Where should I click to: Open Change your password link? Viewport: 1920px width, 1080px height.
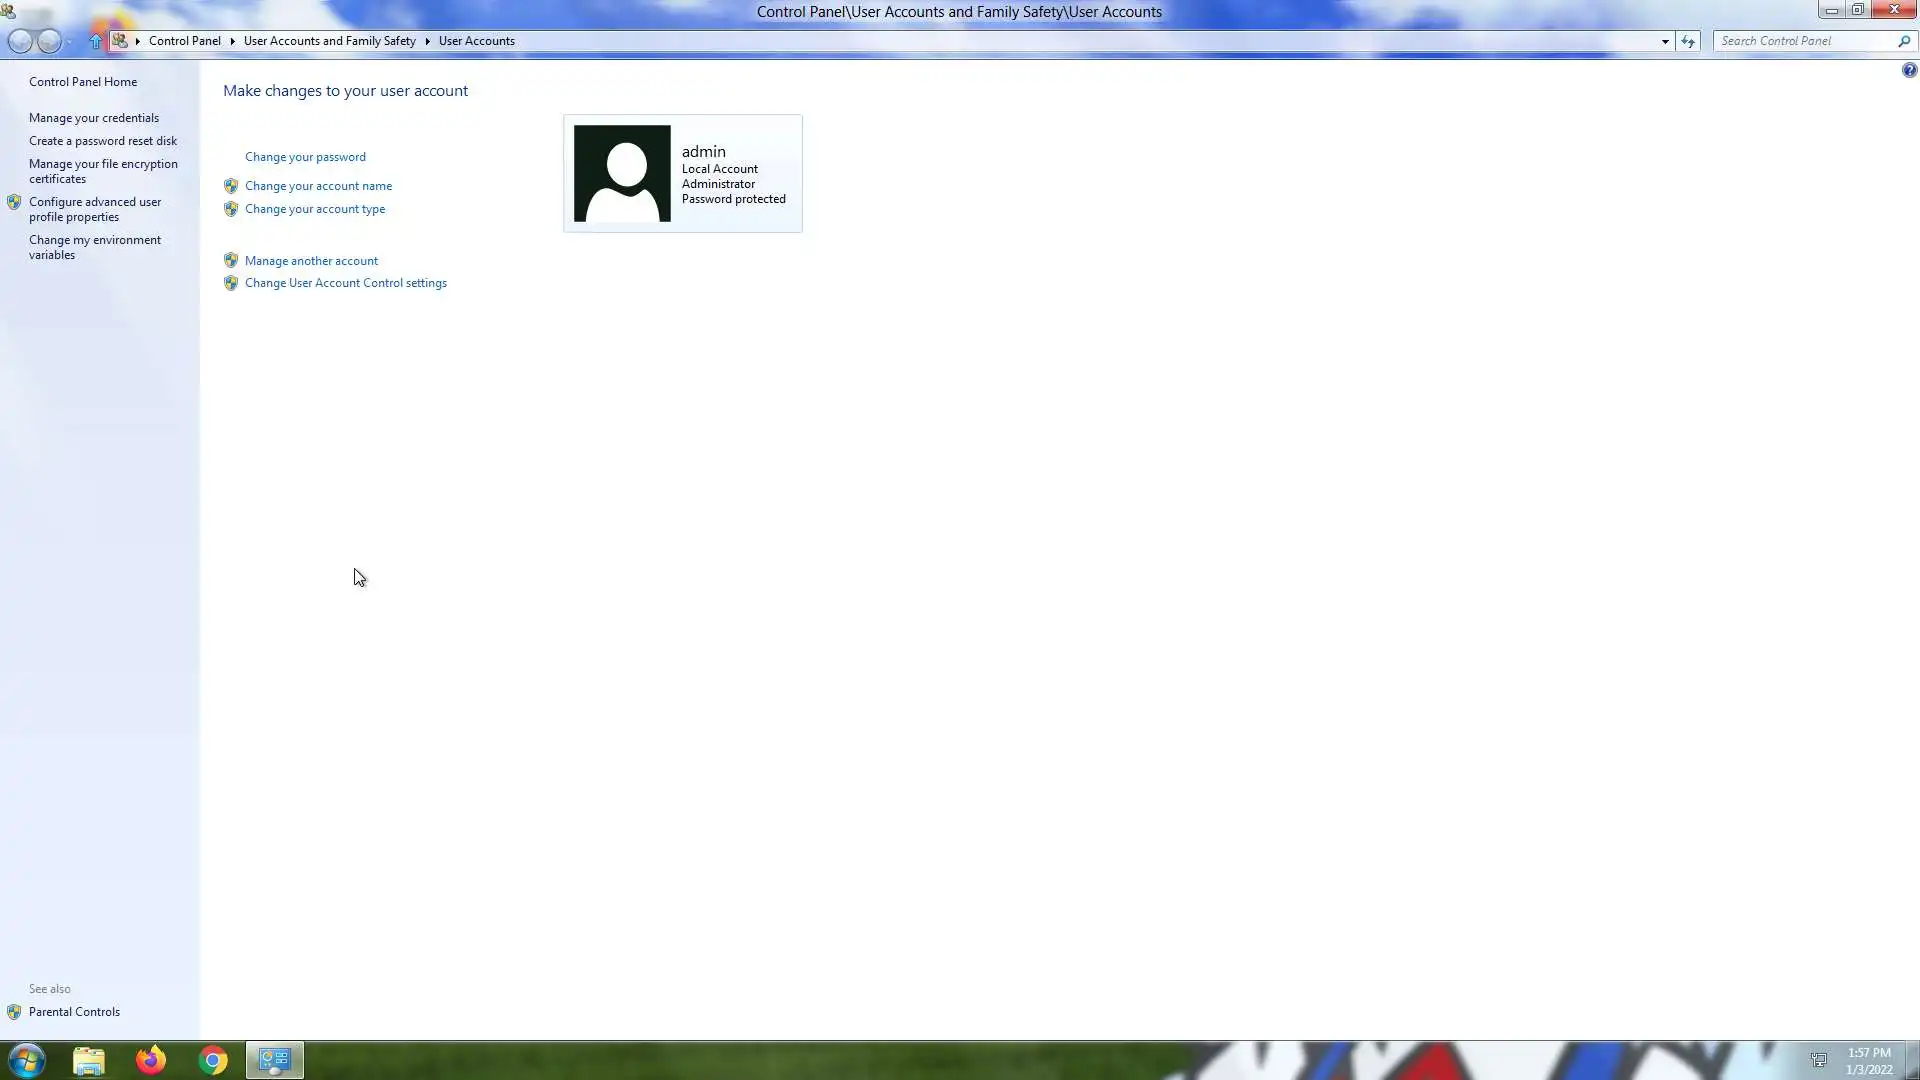click(x=305, y=157)
